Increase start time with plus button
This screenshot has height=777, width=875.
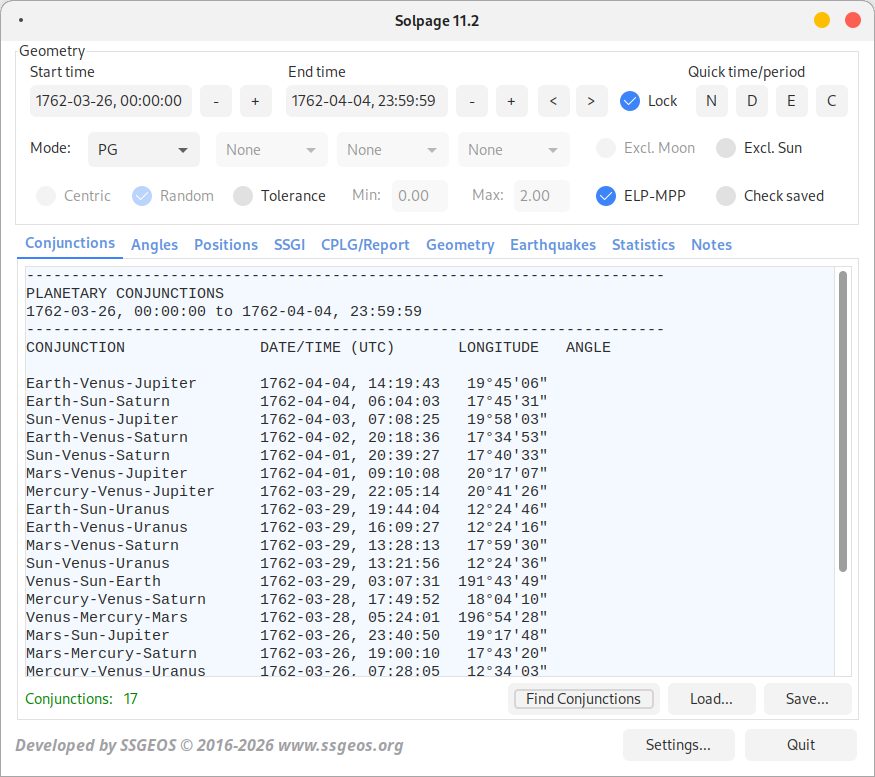[x=256, y=101]
